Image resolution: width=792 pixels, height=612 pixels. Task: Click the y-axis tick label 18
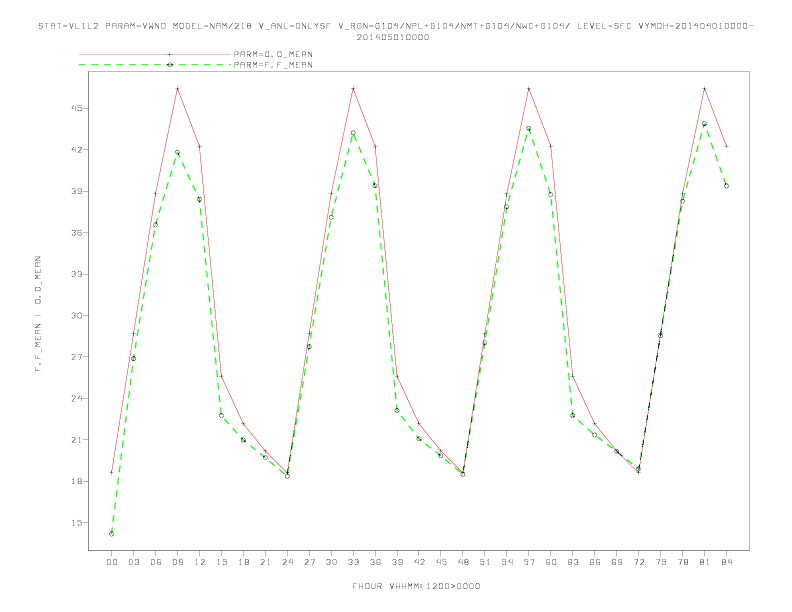pos(77,481)
